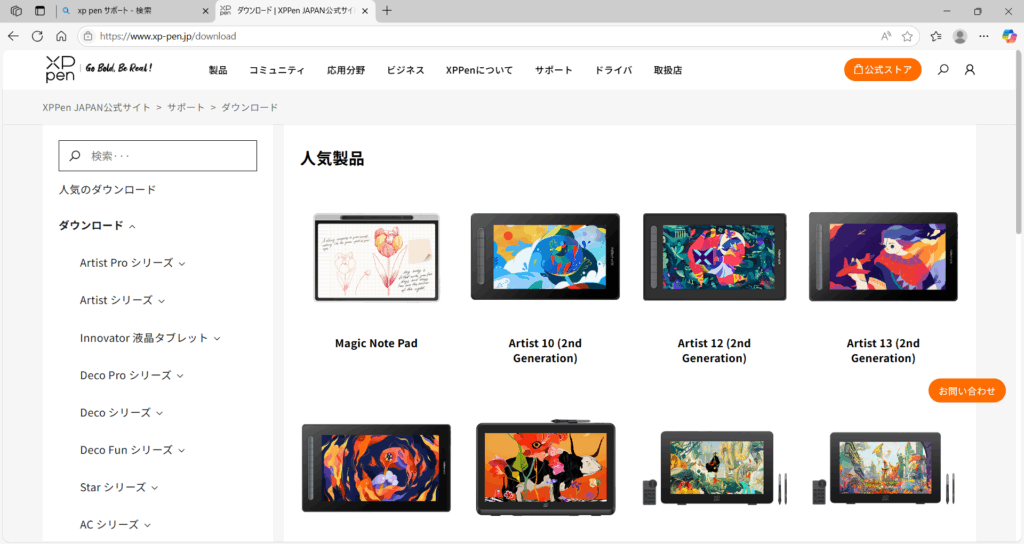Expand Star シリーズ

pyautogui.click(x=119, y=487)
